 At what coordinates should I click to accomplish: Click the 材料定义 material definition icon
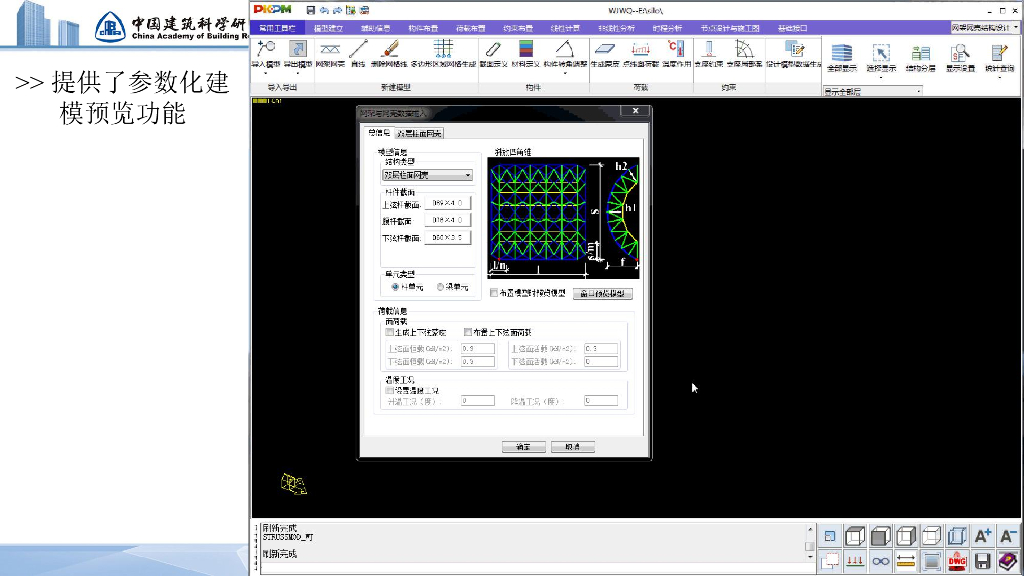pyautogui.click(x=527, y=52)
